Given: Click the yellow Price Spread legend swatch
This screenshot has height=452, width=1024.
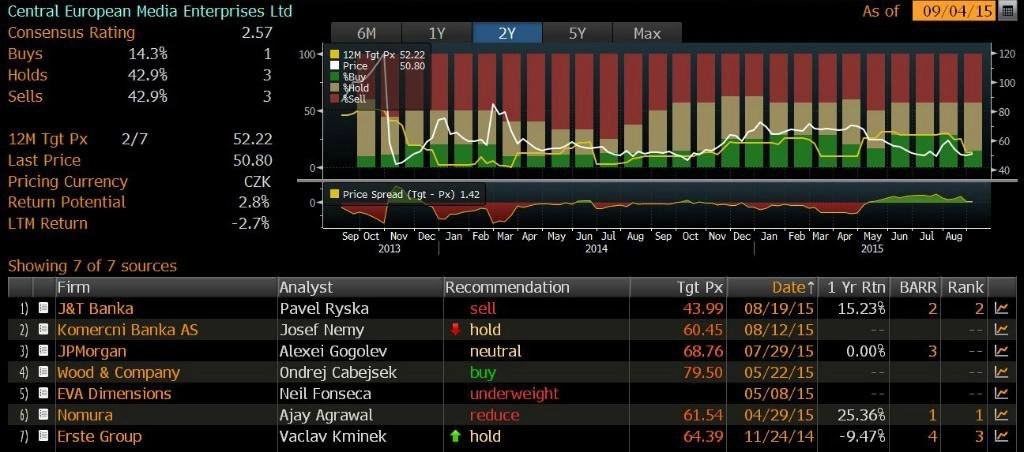Looking at the screenshot, I should click(335, 194).
